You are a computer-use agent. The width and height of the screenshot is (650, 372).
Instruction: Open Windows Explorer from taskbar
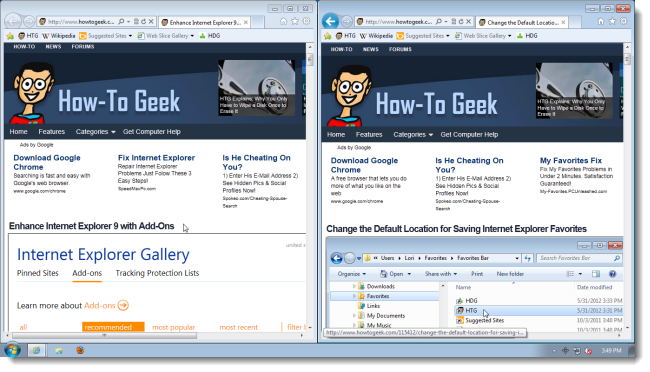click(x=59, y=350)
